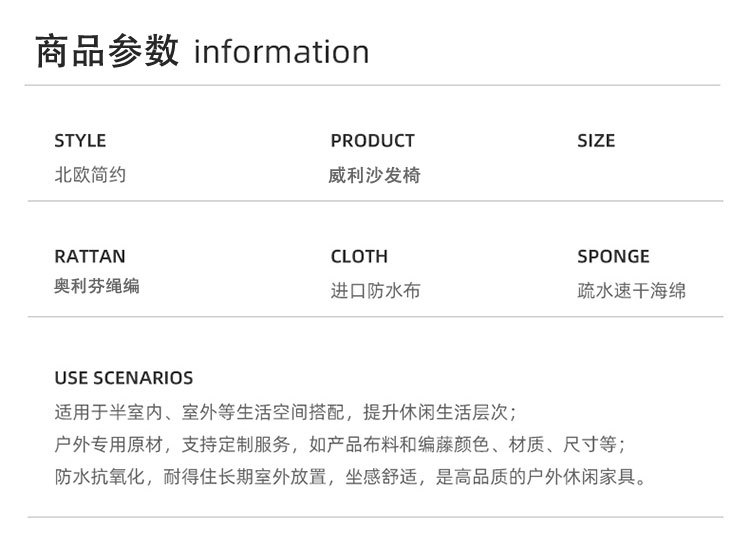Screen dimensions: 750x540
Task: Click the line starting with 适用于半室内
Action: pos(285,412)
